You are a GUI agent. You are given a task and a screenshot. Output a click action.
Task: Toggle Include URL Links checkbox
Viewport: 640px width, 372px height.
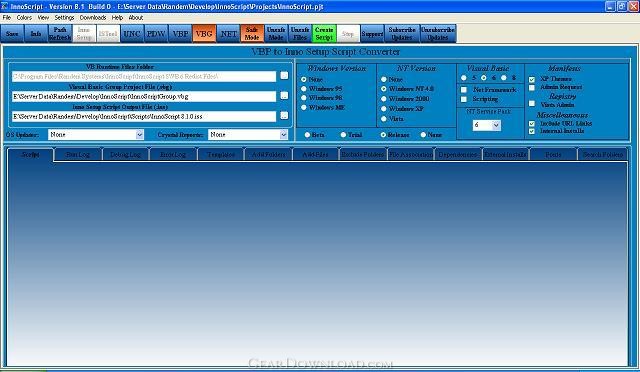tap(532, 123)
